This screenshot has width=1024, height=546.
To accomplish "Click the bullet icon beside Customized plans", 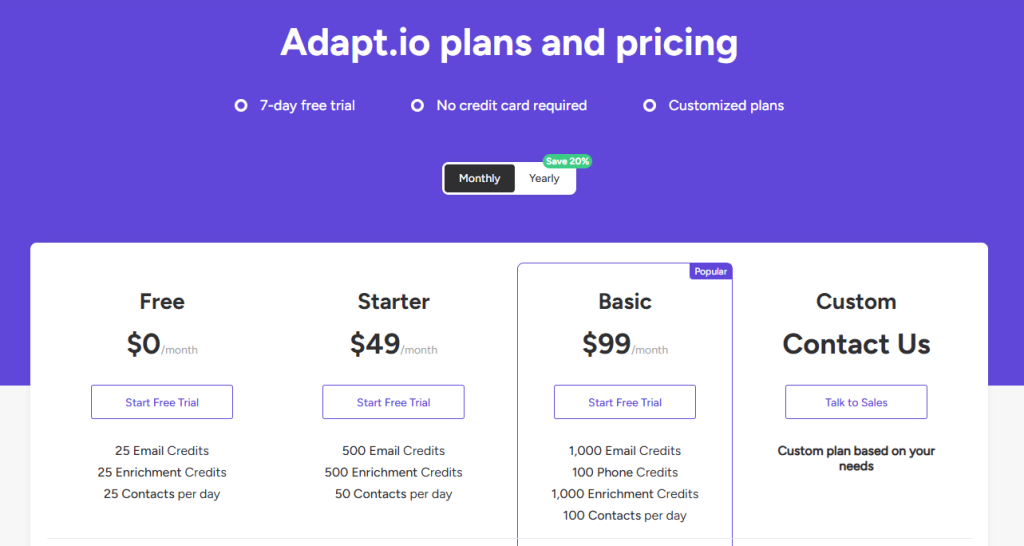I will [650, 105].
